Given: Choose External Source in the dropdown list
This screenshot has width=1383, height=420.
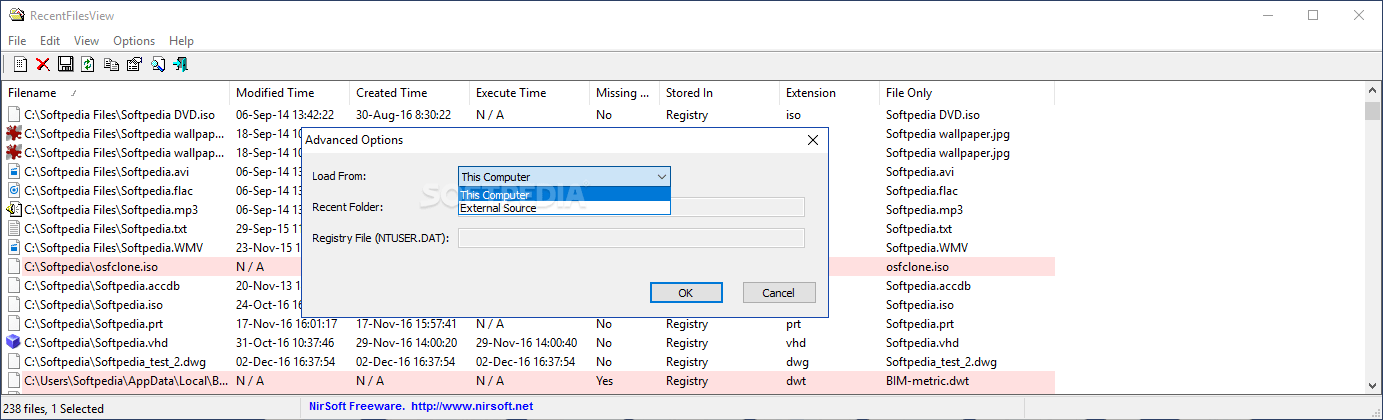Looking at the screenshot, I should click(x=564, y=208).
